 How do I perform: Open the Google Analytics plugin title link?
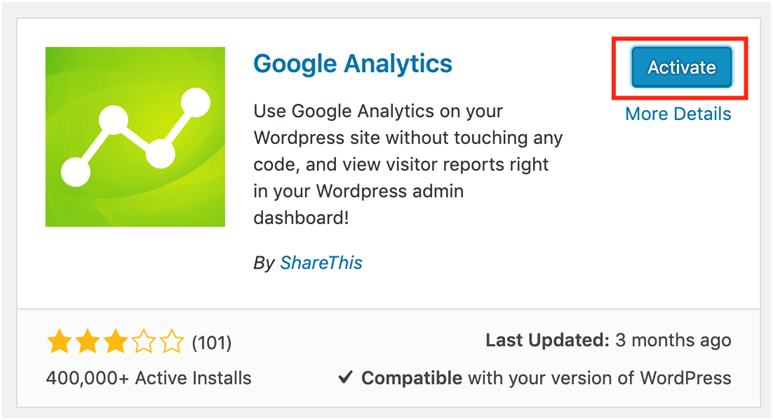click(352, 64)
